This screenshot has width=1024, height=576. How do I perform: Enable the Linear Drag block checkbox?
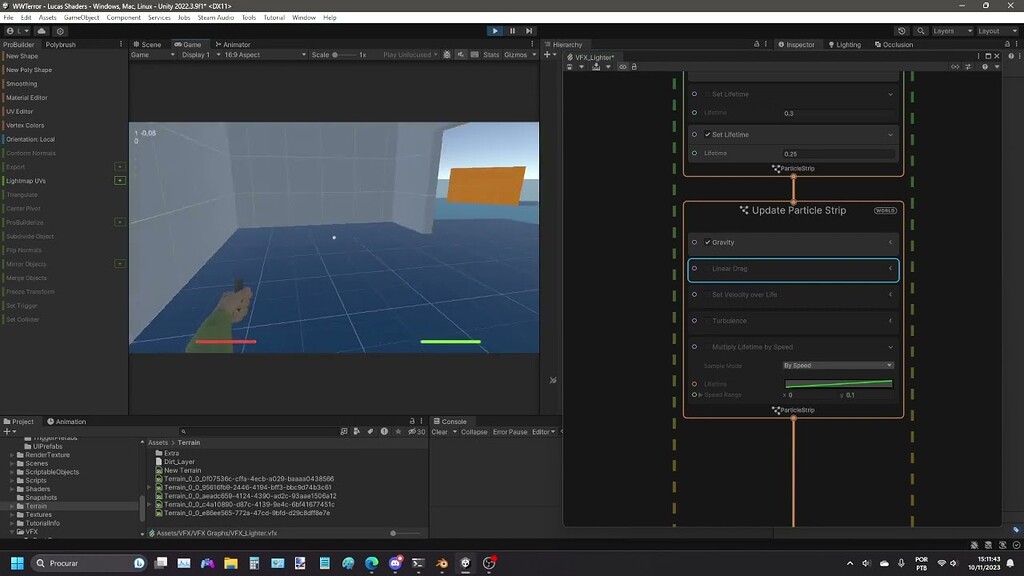pyautogui.click(x=707, y=268)
